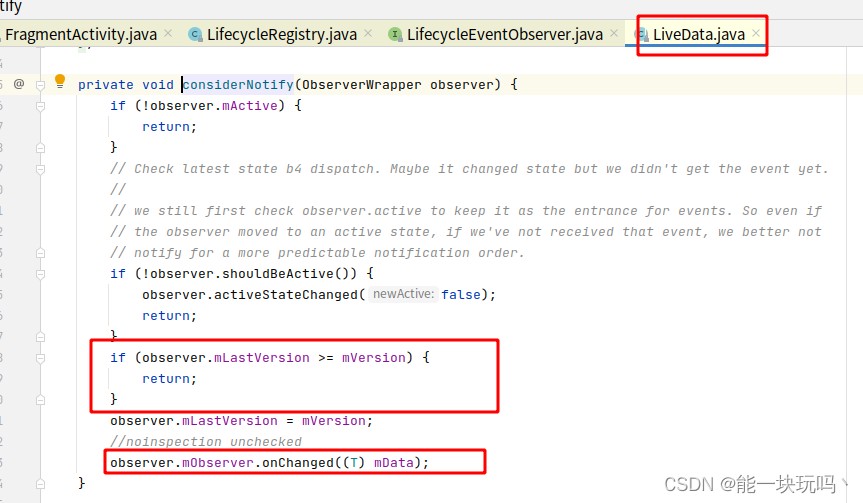Fold marker at the mLastVersion block closing brace
Viewport: 863px width, 503px height.
click(40, 400)
